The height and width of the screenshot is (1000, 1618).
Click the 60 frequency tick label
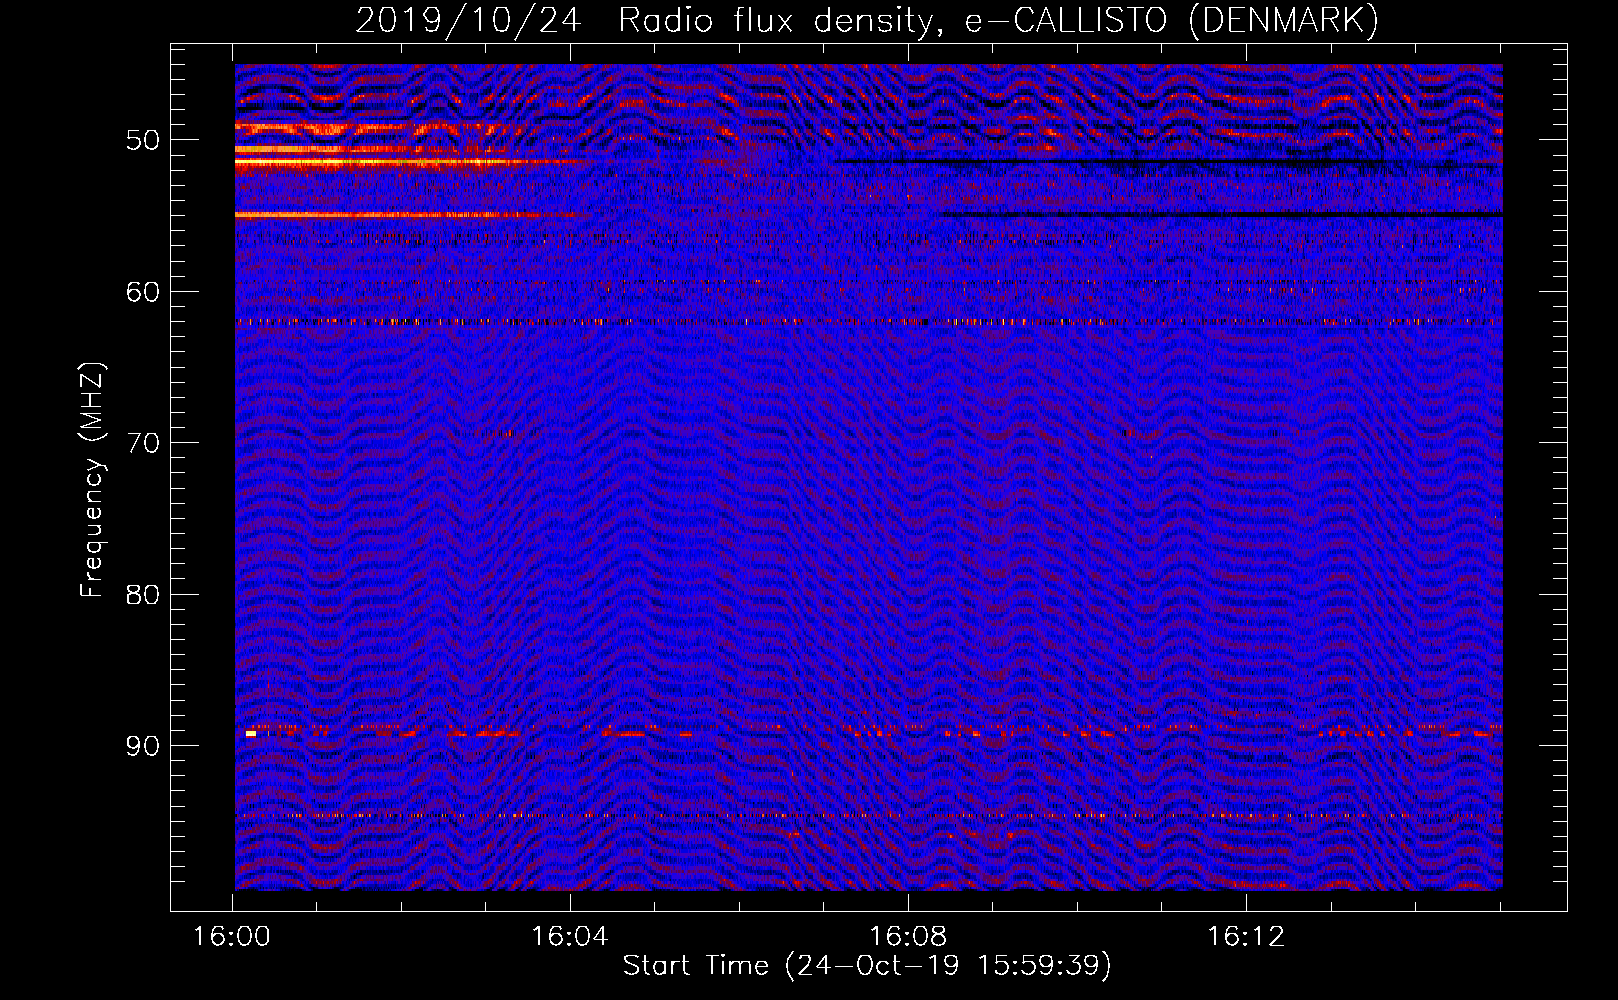pos(143,292)
